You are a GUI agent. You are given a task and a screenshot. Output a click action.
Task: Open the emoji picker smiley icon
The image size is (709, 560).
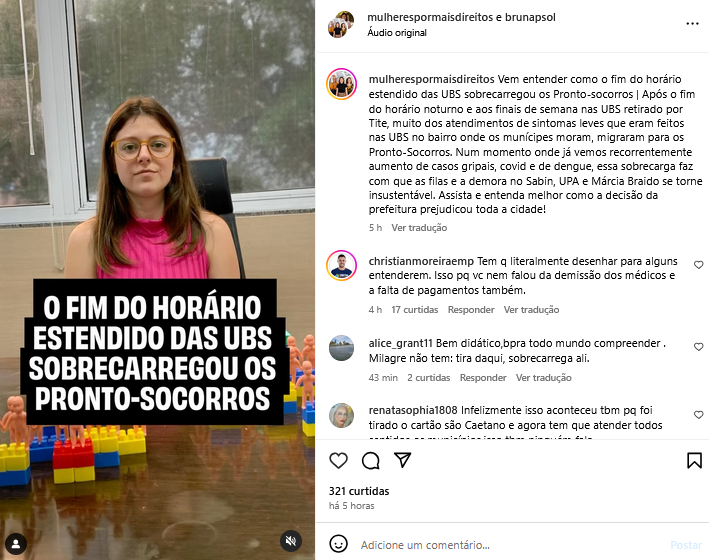(x=338, y=544)
